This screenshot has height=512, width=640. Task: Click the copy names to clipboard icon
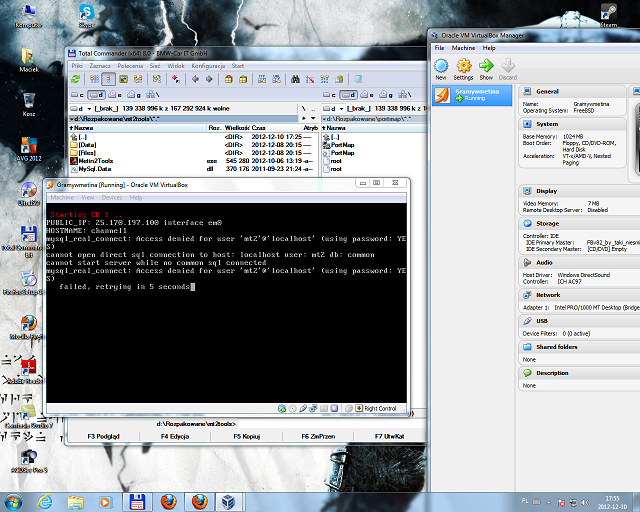[339, 79]
